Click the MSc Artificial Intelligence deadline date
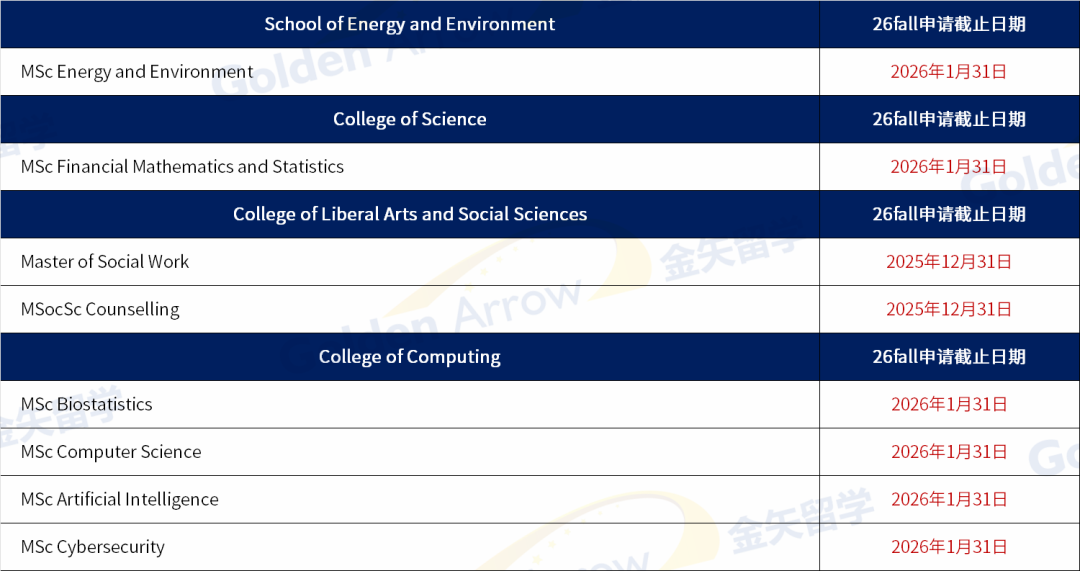Viewport: 1080px width, 571px height. point(948,499)
